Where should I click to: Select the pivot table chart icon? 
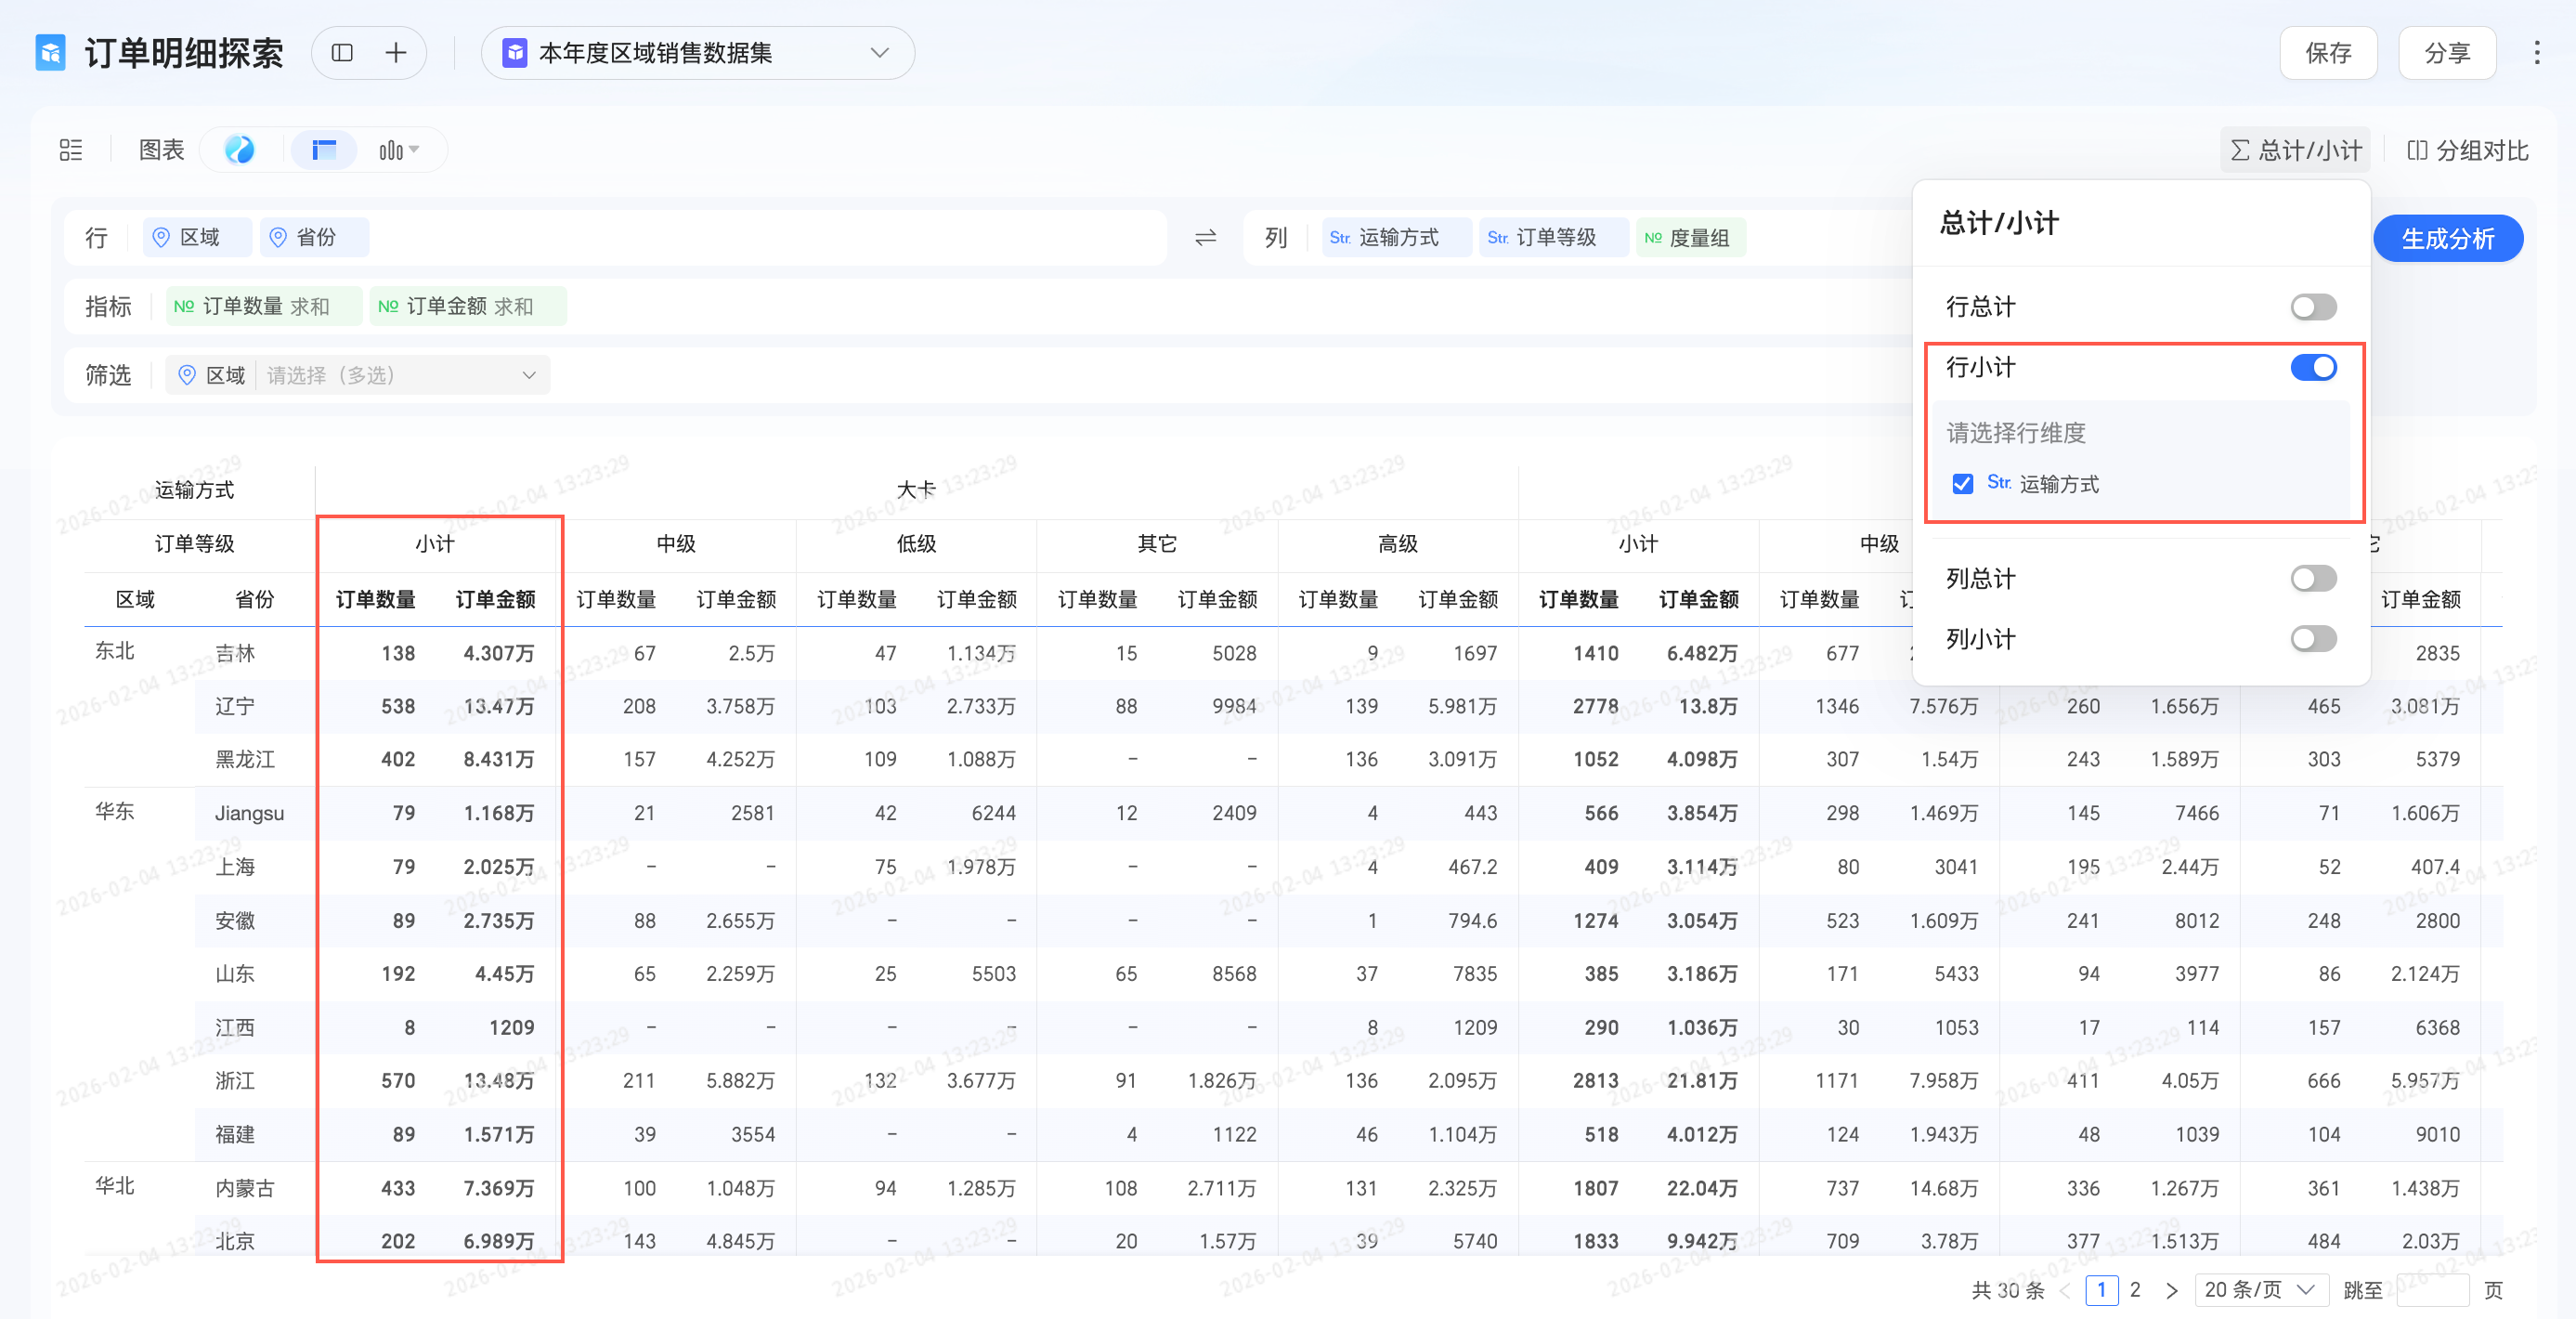324,150
